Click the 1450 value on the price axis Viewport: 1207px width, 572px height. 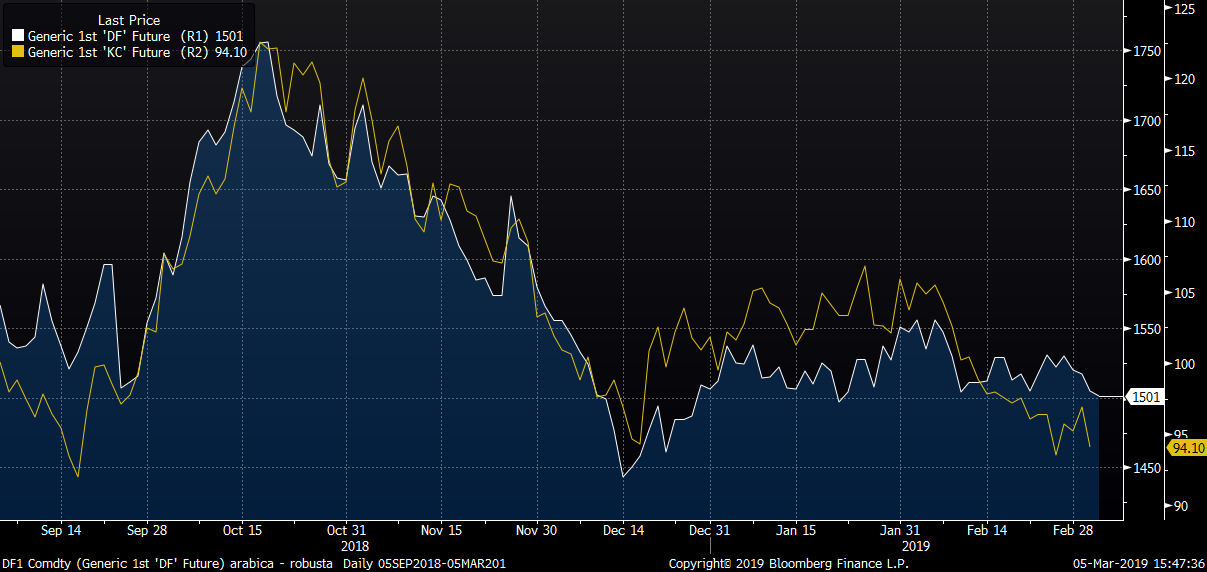tap(1146, 468)
